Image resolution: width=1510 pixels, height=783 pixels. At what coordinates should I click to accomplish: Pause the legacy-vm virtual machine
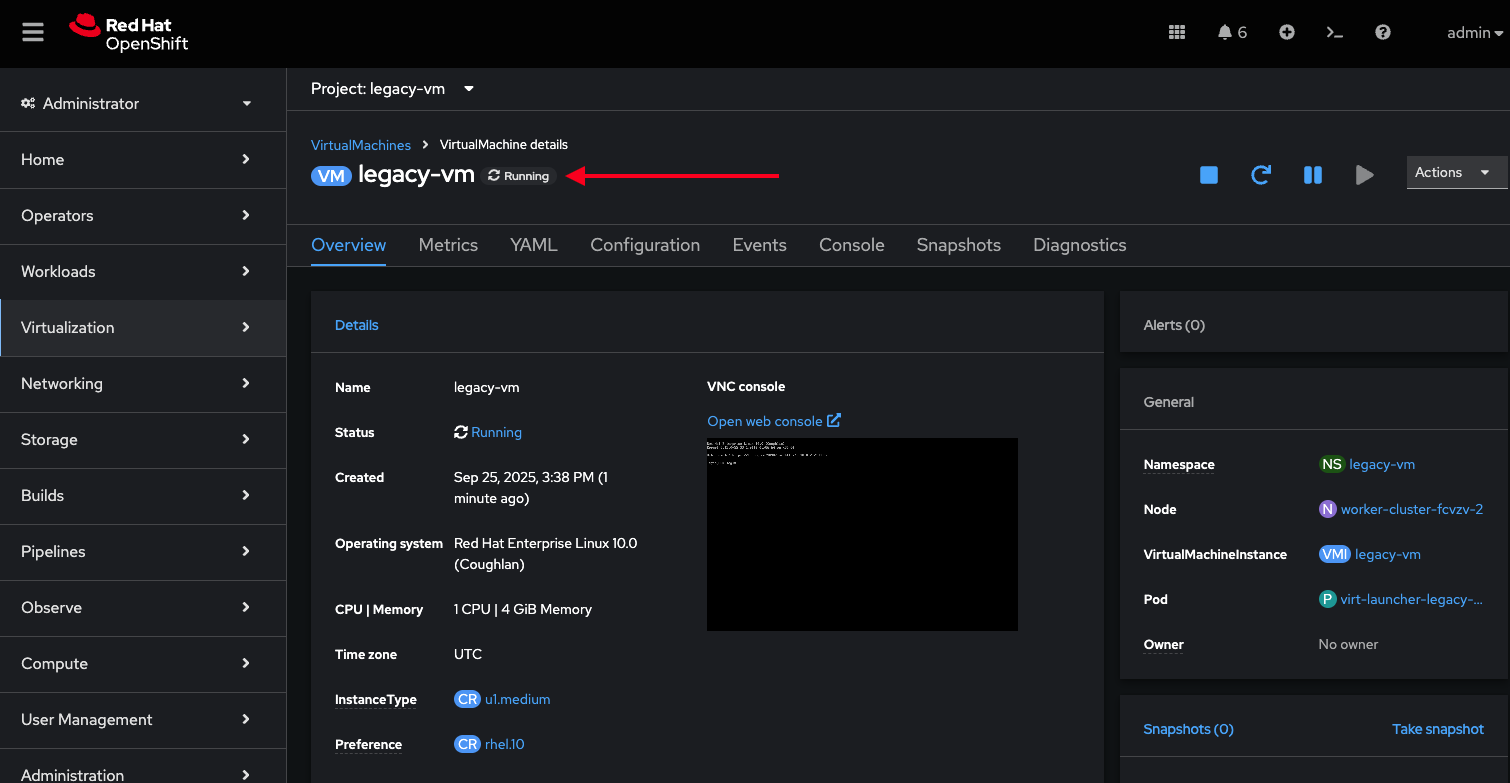click(1313, 175)
